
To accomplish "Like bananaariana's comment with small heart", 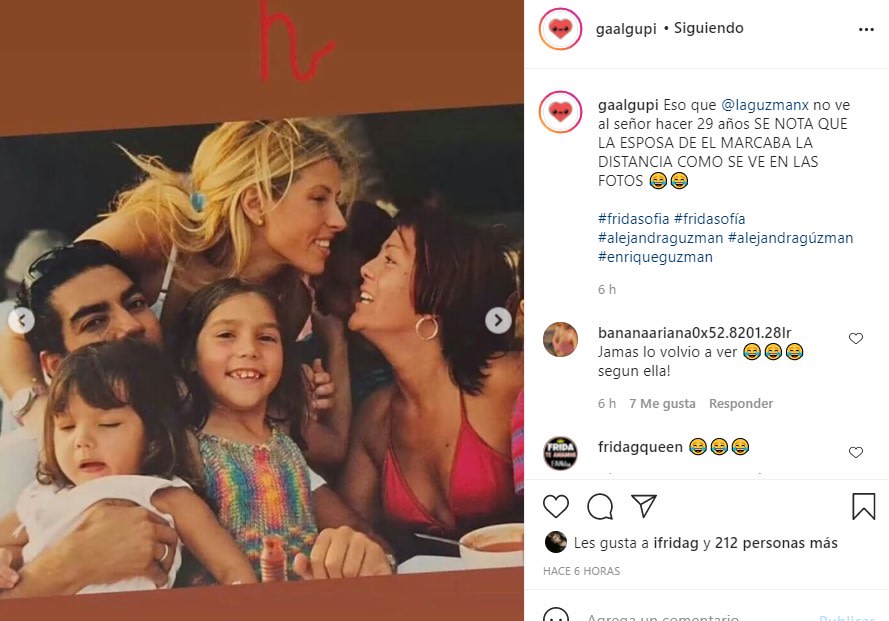I will pos(856,339).
